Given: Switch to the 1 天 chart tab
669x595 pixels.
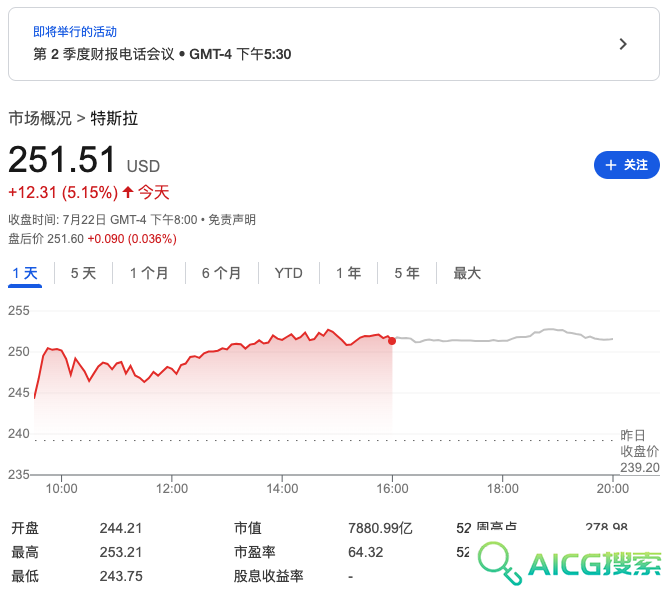Looking at the screenshot, I should tap(25, 273).
